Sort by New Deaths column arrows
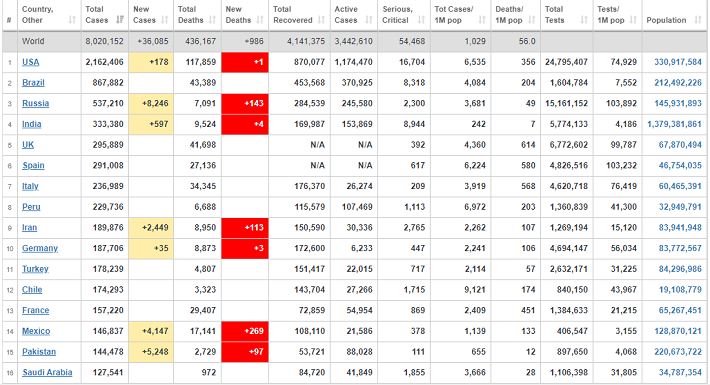Screen dimensions: 710x385 click(x=260, y=20)
